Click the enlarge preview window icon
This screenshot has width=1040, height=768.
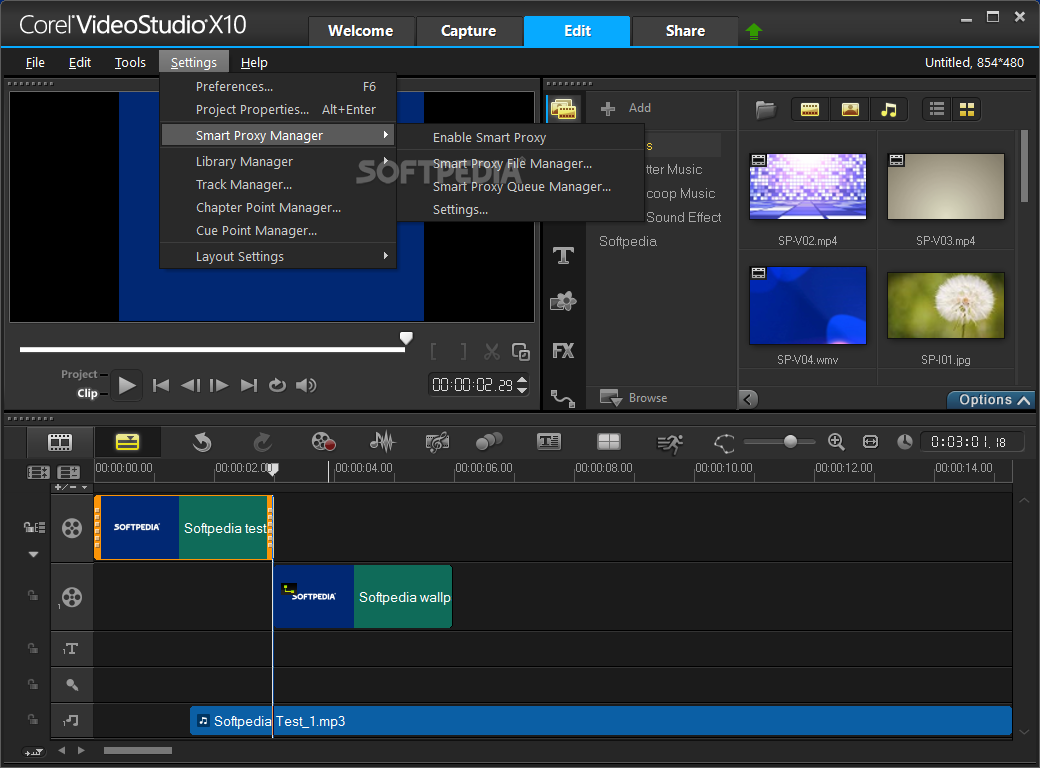[x=521, y=352]
